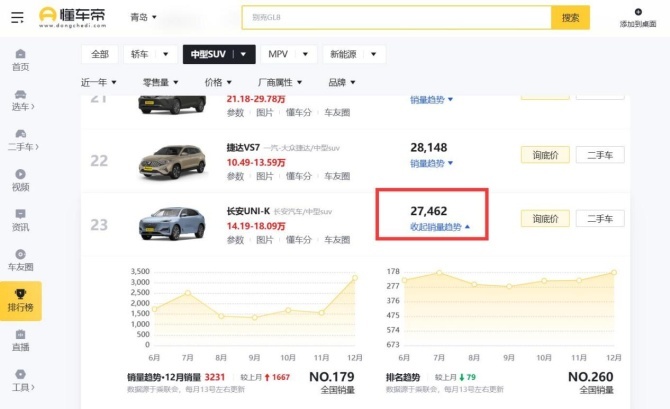The width and height of the screenshot is (670, 409).
Task: Click the December ranking chart data point
Action: pos(614,272)
